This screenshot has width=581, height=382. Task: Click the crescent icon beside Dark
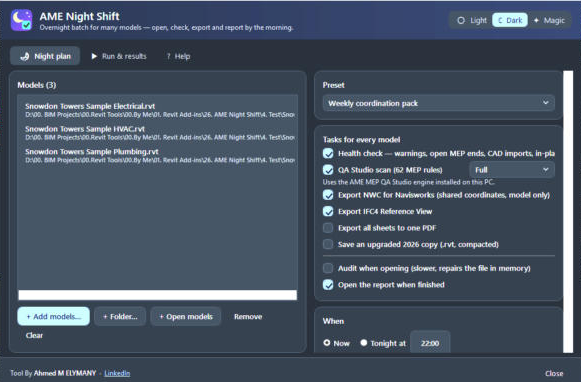[x=500, y=20]
